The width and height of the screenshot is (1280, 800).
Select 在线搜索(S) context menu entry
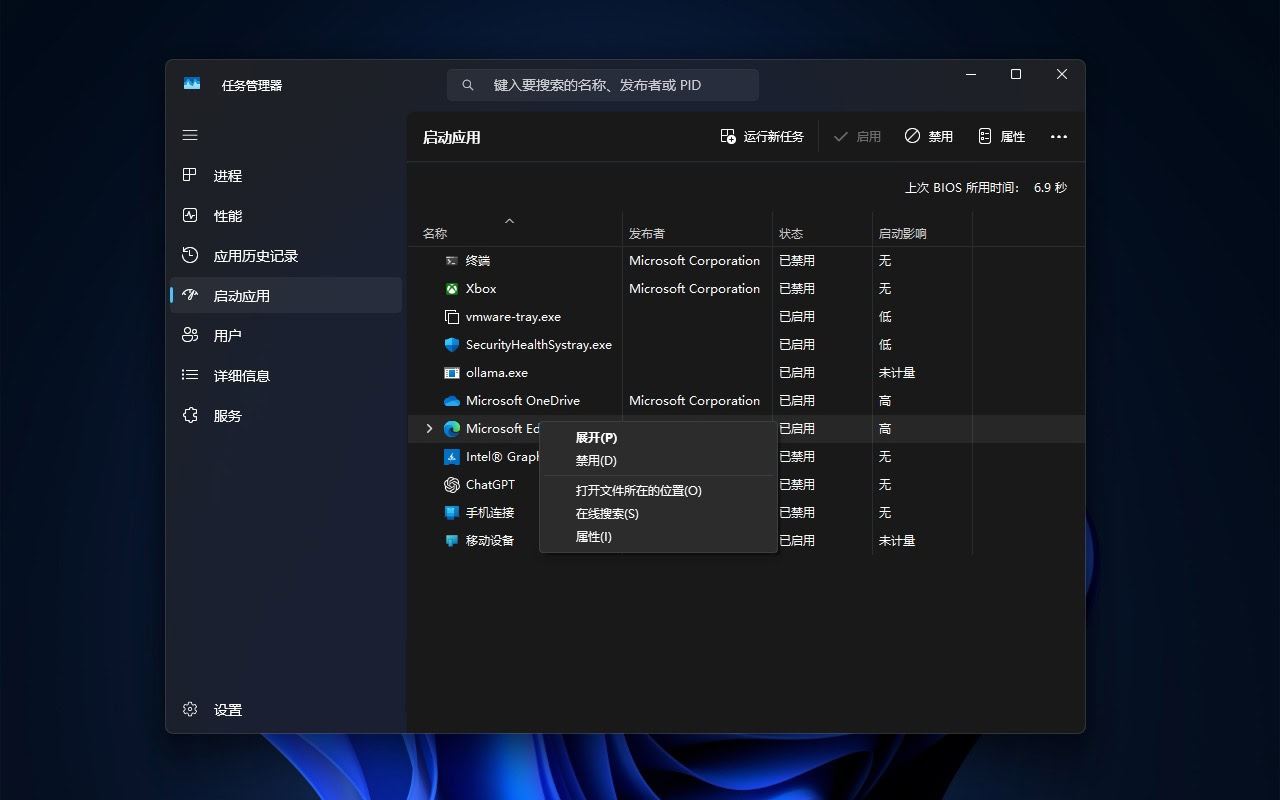tap(606, 513)
